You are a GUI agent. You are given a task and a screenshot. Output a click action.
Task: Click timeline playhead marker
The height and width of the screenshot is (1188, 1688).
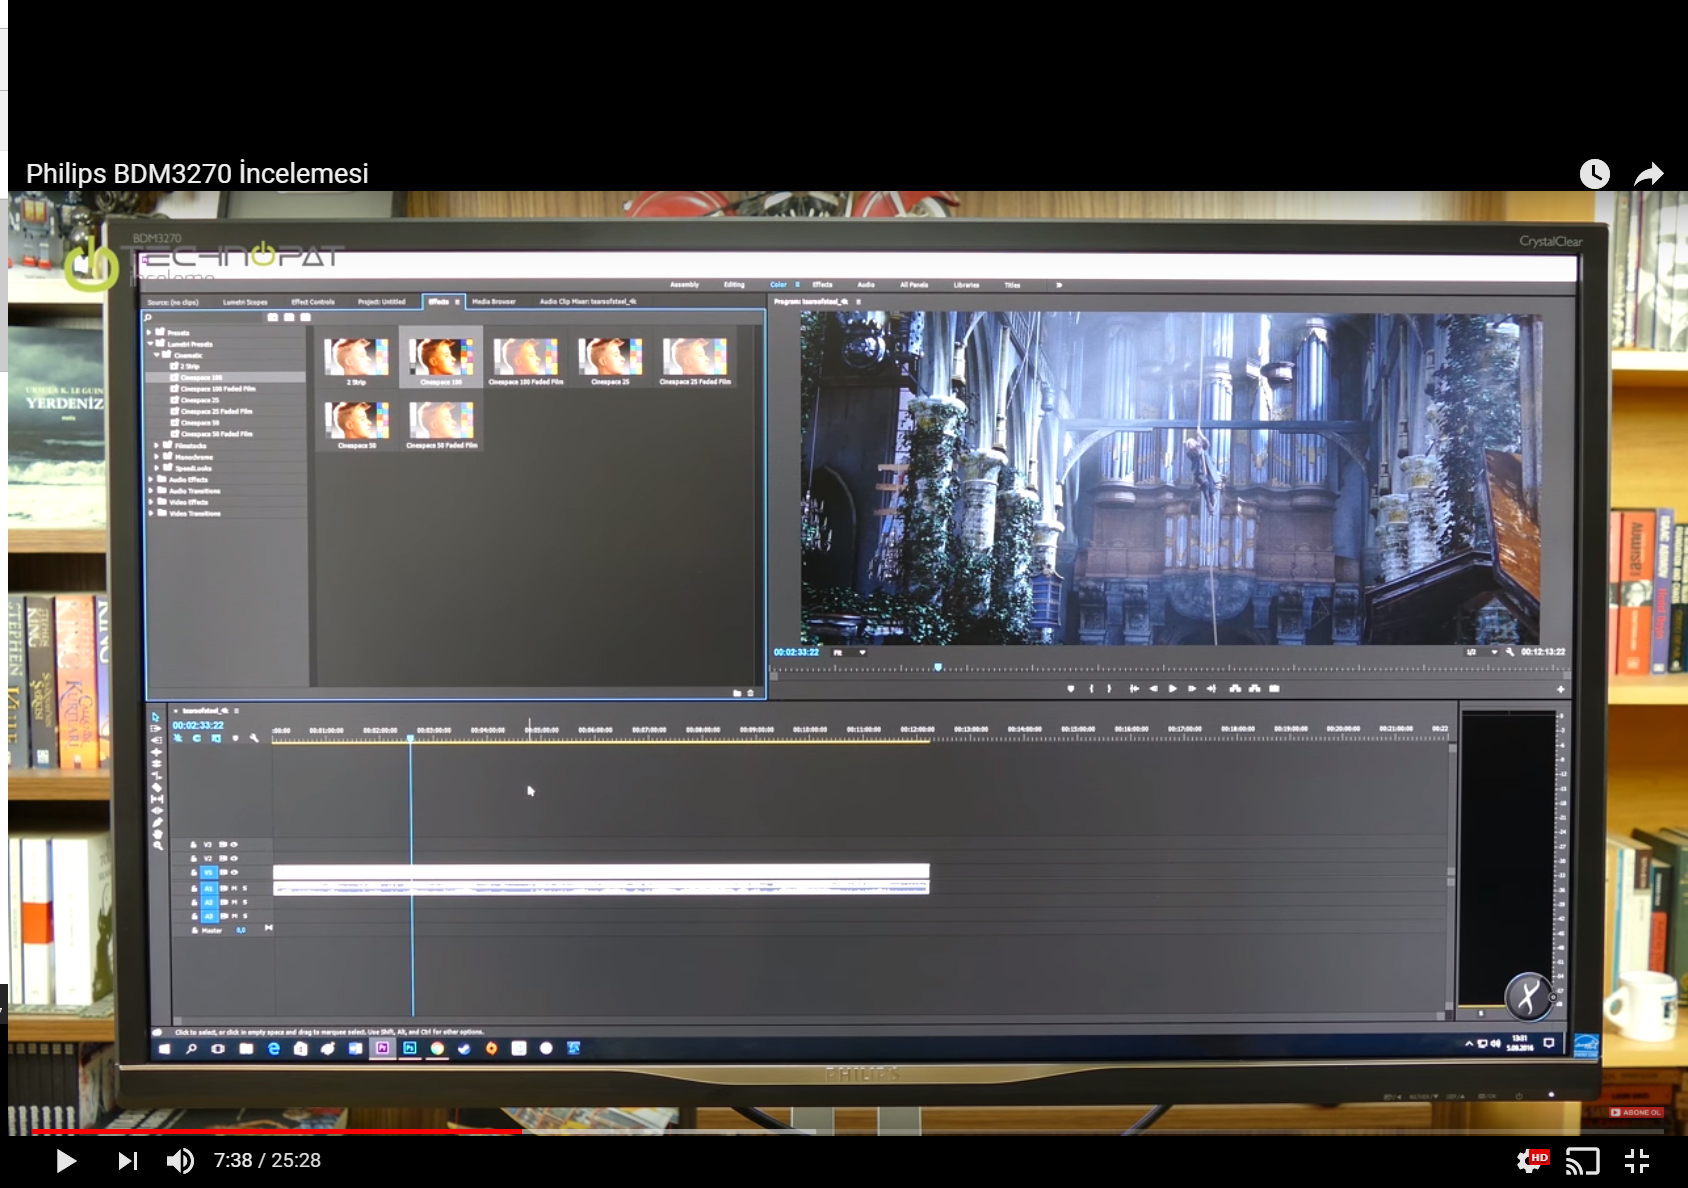click(x=410, y=738)
